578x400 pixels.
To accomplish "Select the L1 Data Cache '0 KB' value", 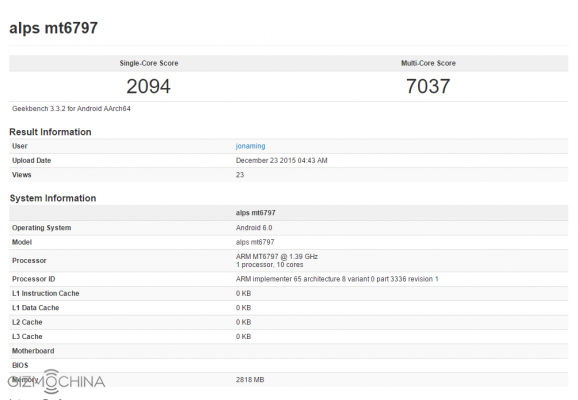I will click(243, 308).
